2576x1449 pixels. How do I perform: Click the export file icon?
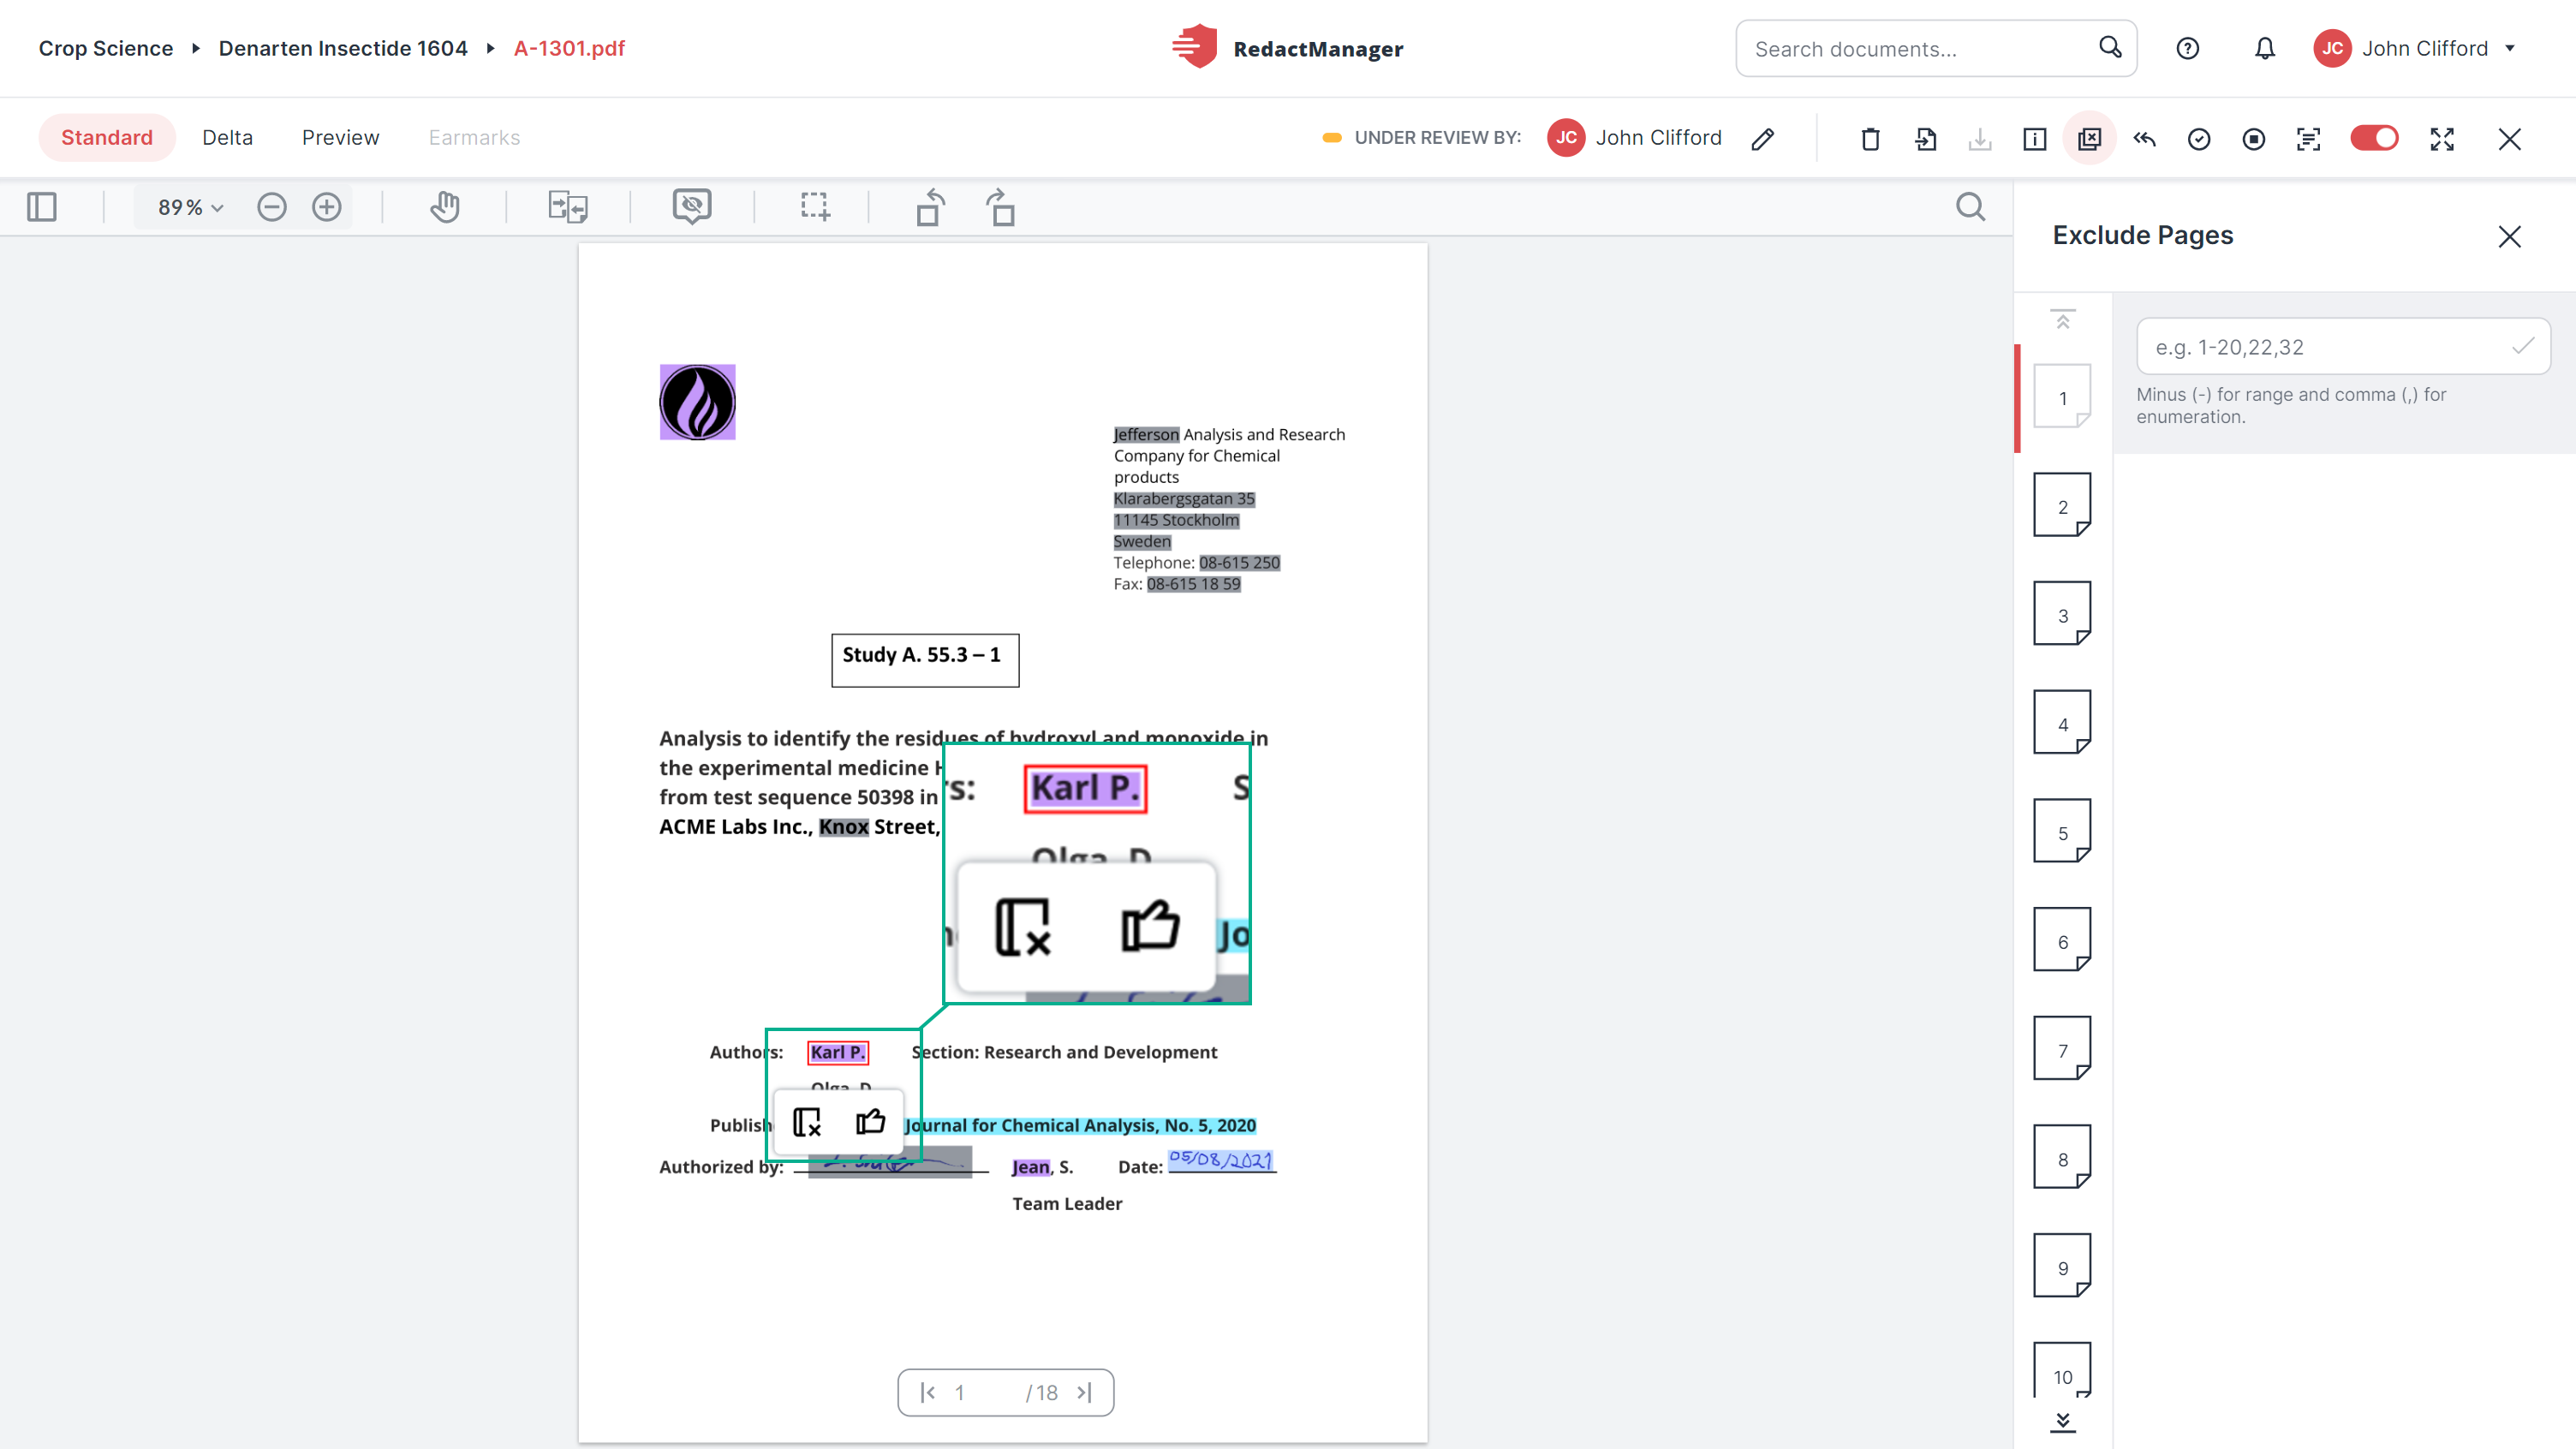[x=1926, y=138]
